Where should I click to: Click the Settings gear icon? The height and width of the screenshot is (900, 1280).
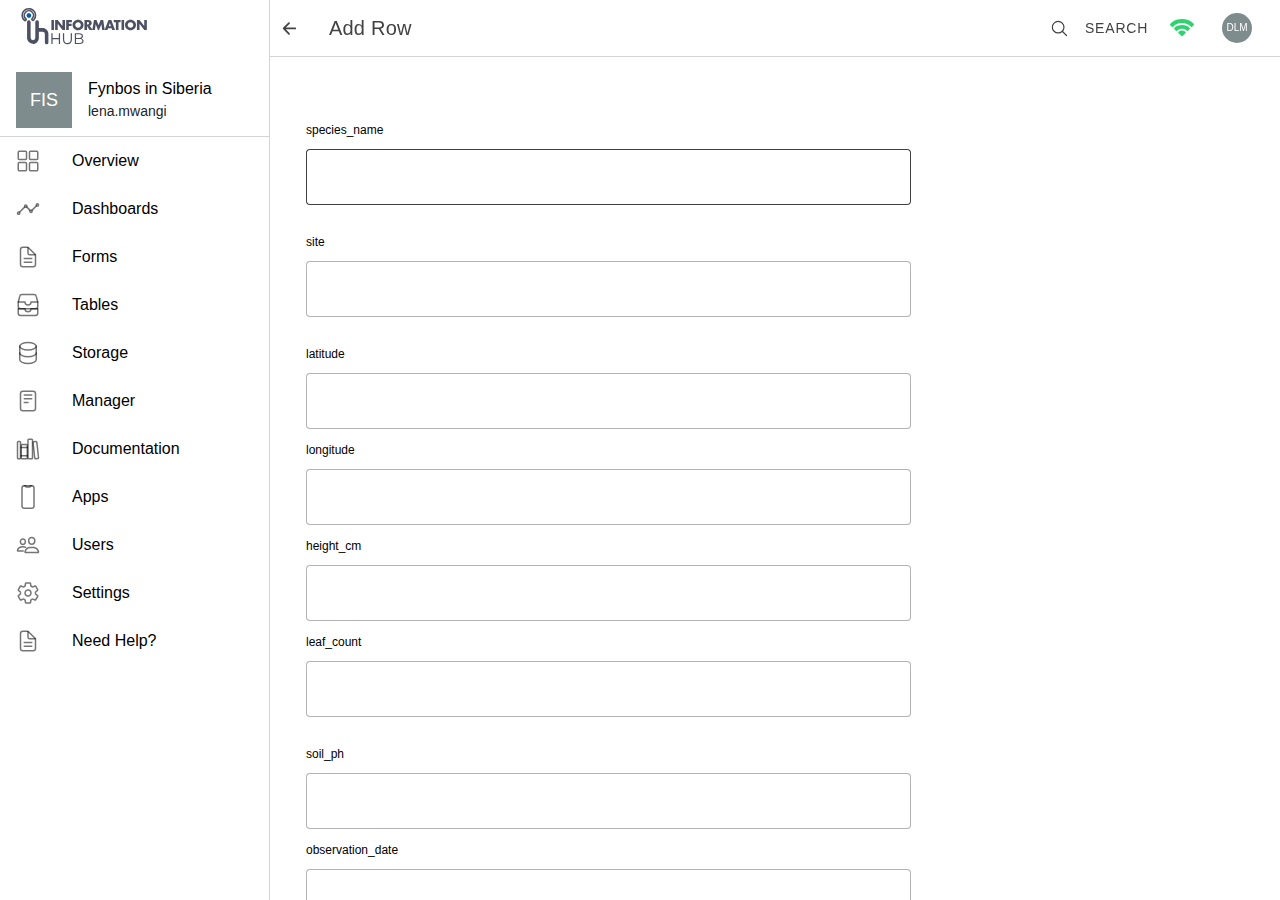pyautogui.click(x=28, y=593)
